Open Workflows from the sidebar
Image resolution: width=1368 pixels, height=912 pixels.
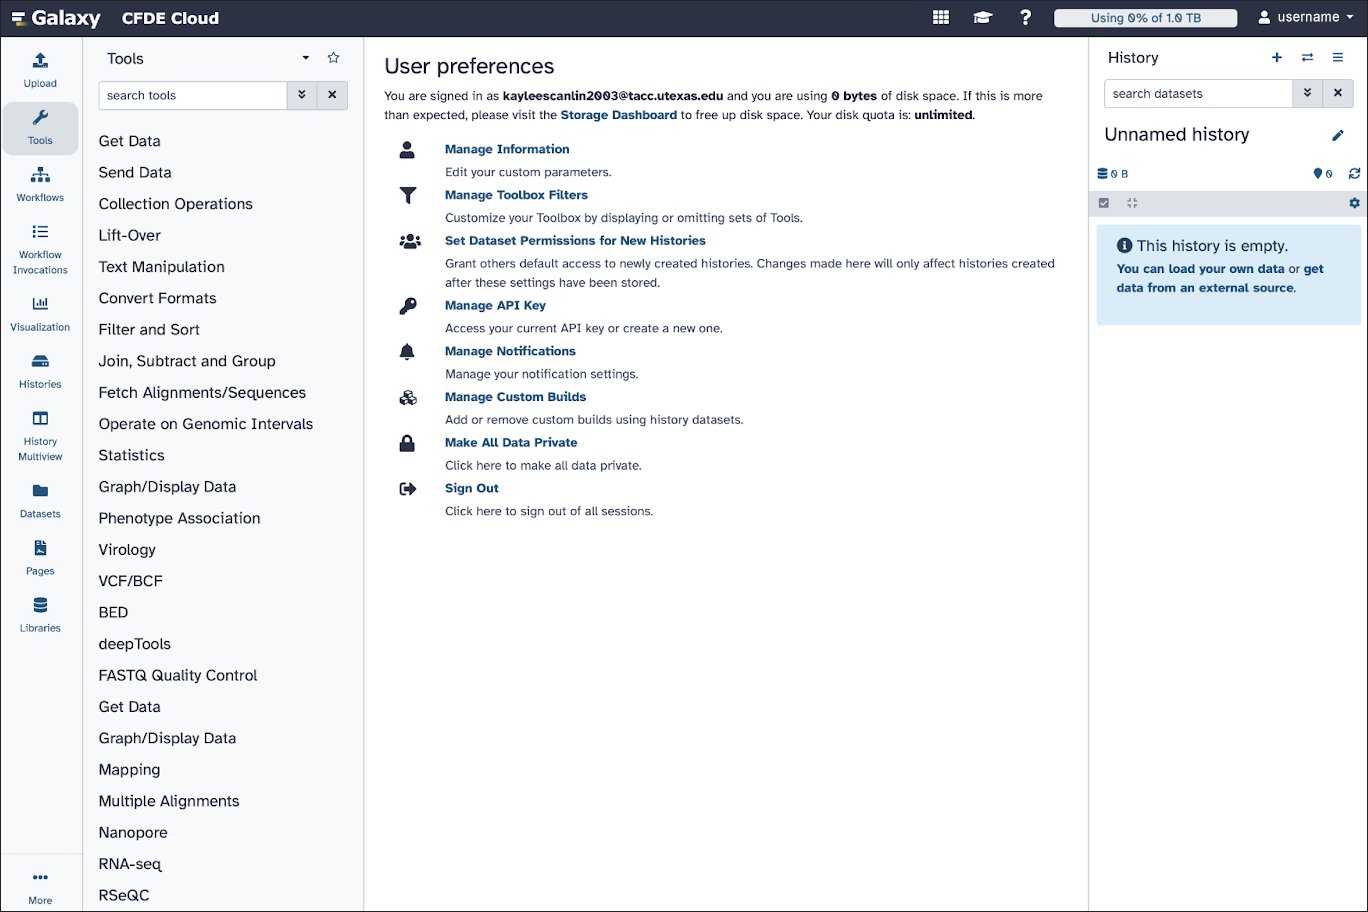[40, 184]
